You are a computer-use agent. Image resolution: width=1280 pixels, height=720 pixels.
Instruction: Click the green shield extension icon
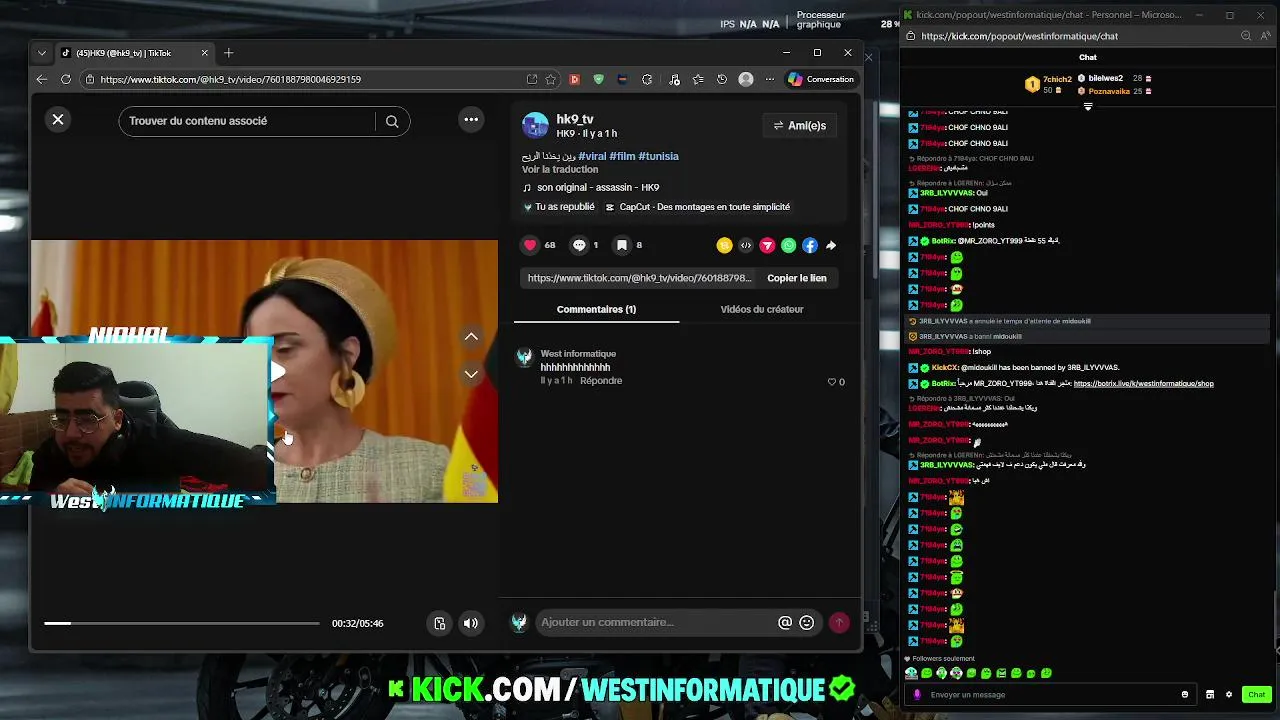click(599, 79)
